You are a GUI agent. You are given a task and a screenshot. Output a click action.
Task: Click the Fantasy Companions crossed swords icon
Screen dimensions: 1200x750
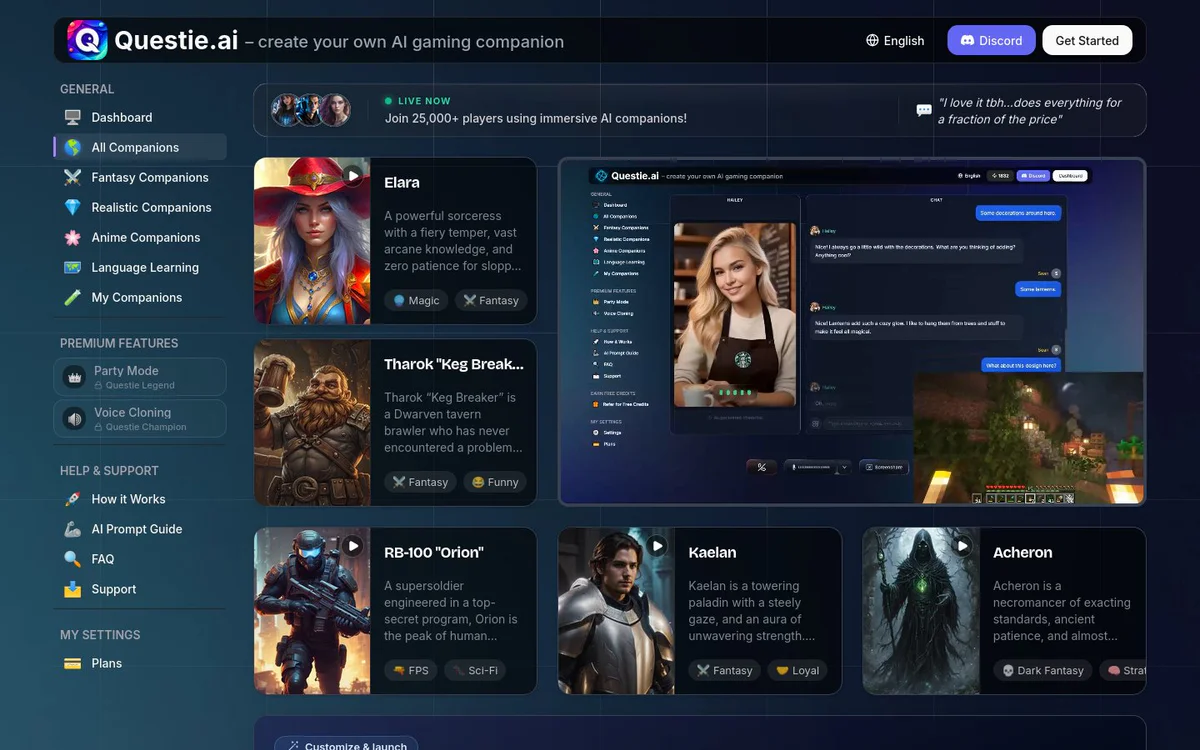[73, 177]
